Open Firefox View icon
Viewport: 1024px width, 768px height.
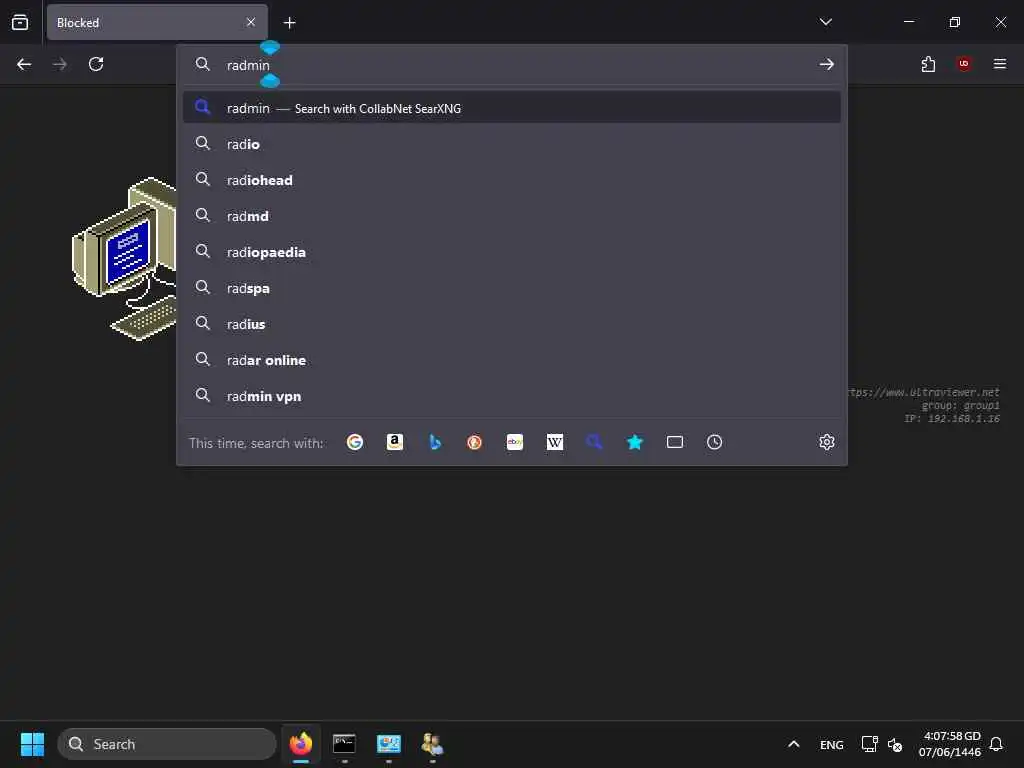point(20,22)
